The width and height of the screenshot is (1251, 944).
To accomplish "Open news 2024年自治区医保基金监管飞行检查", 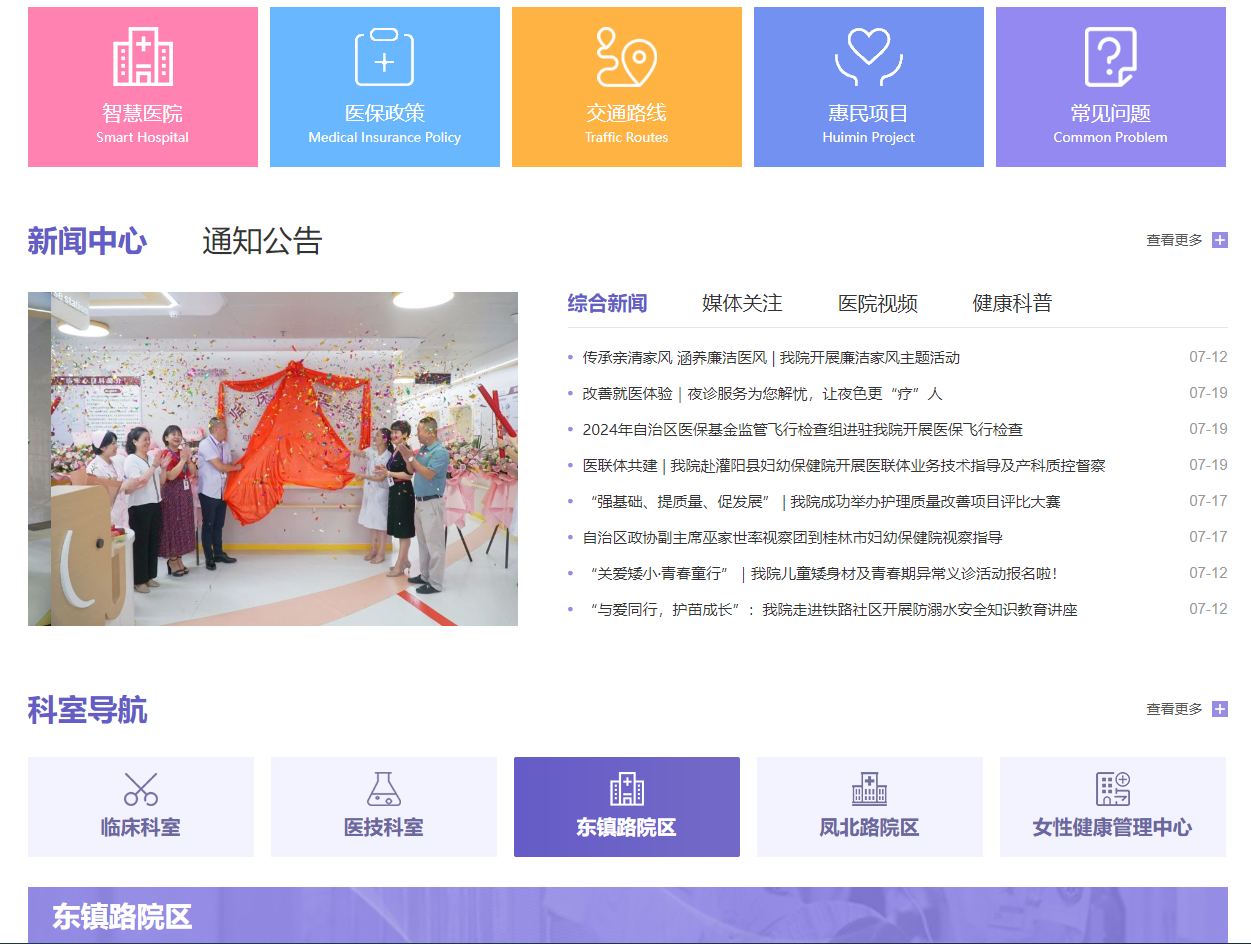I will (803, 430).
